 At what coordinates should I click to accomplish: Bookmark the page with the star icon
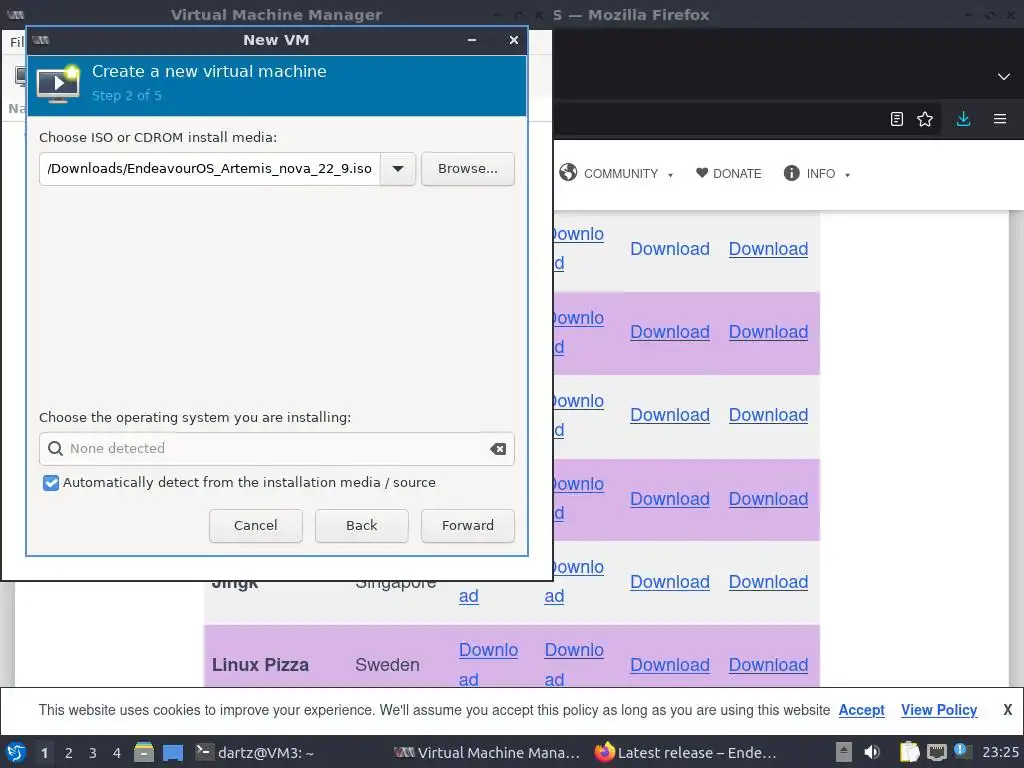tap(925, 119)
